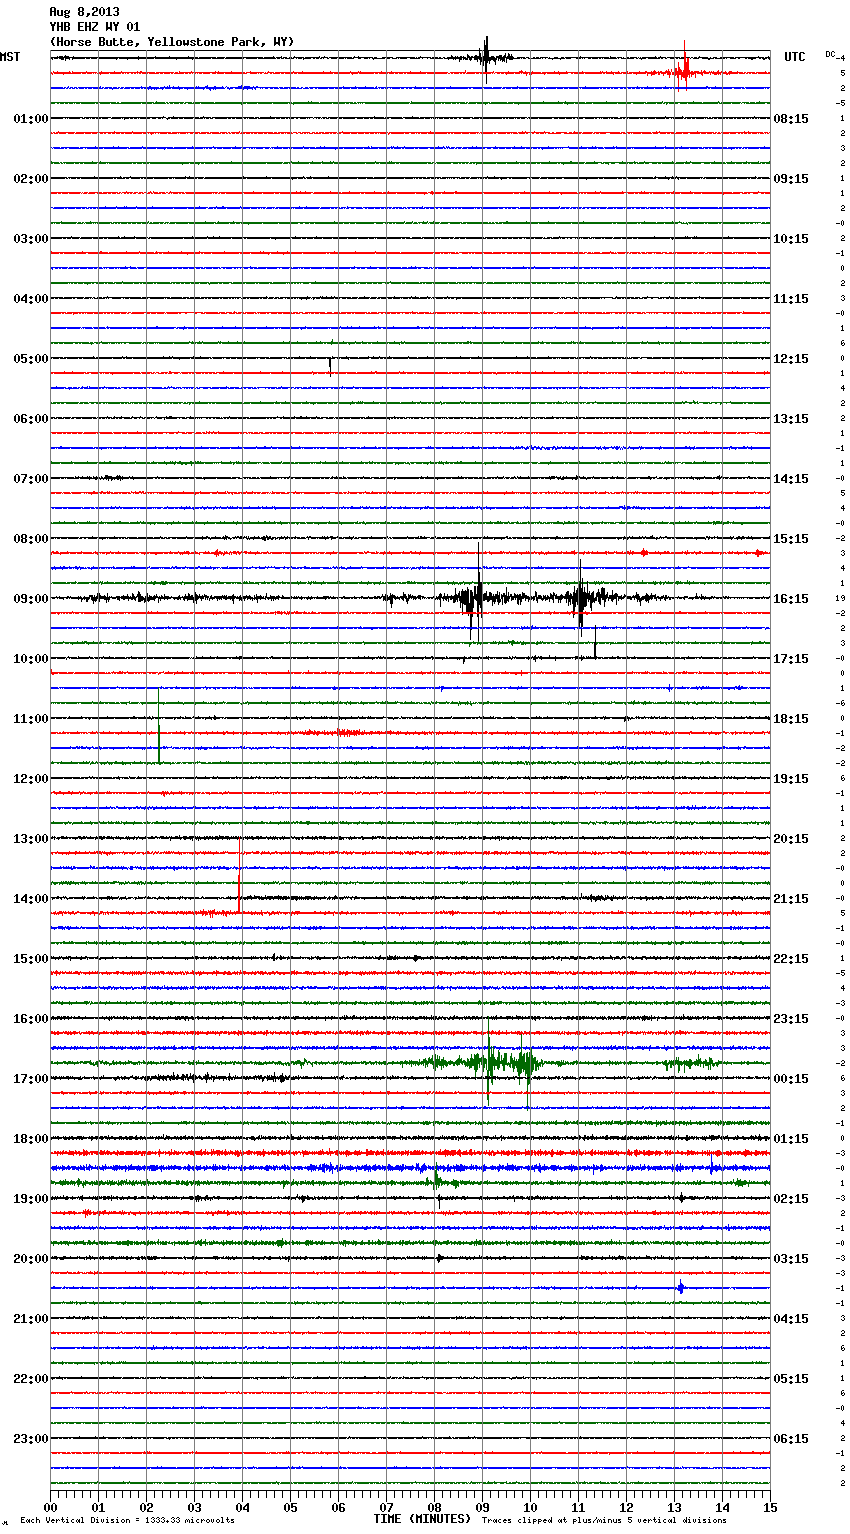The image size is (850, 1534).
Task: Select the YHB EHZ WY 01 station label
Action: tap(95, 27)
